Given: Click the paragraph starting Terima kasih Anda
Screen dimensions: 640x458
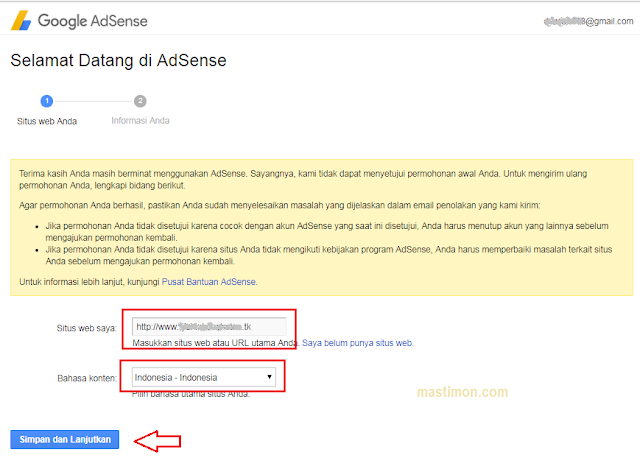Looking at the screenshot, I should tap(303, 180).
